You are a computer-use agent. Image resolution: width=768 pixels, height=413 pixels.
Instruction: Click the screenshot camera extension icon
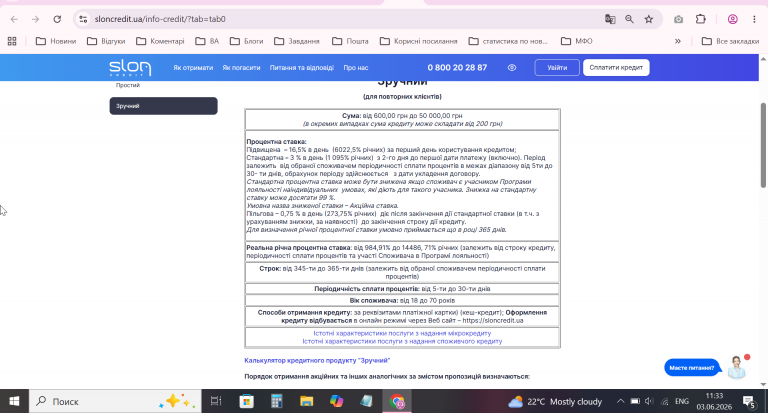coord(678,19)
